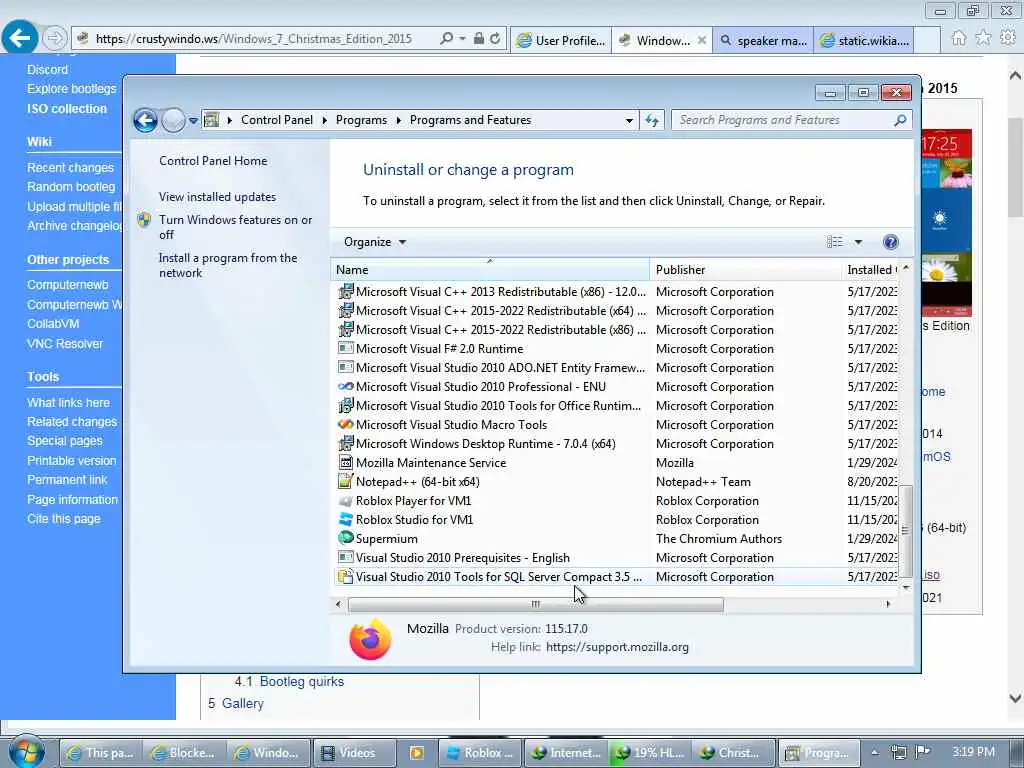Open Control Panel Home link
Viewport: 1024px width, 768px height.
(x=213, y=161)
